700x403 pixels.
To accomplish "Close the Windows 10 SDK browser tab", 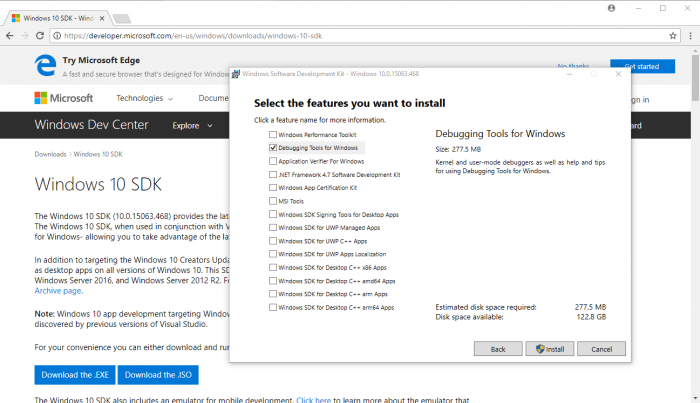I will [102, 18].
